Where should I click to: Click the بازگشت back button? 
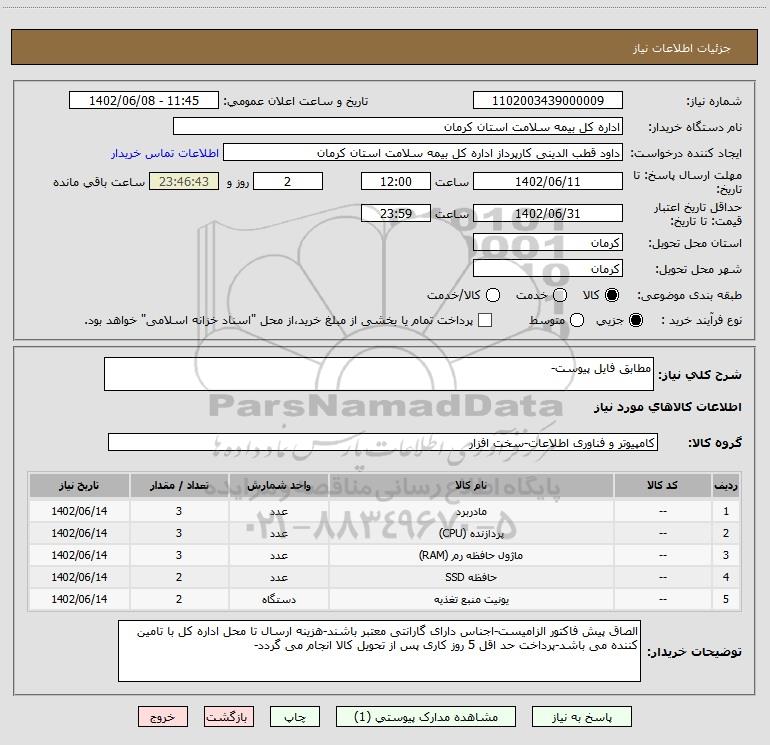[x=229, y=717]
